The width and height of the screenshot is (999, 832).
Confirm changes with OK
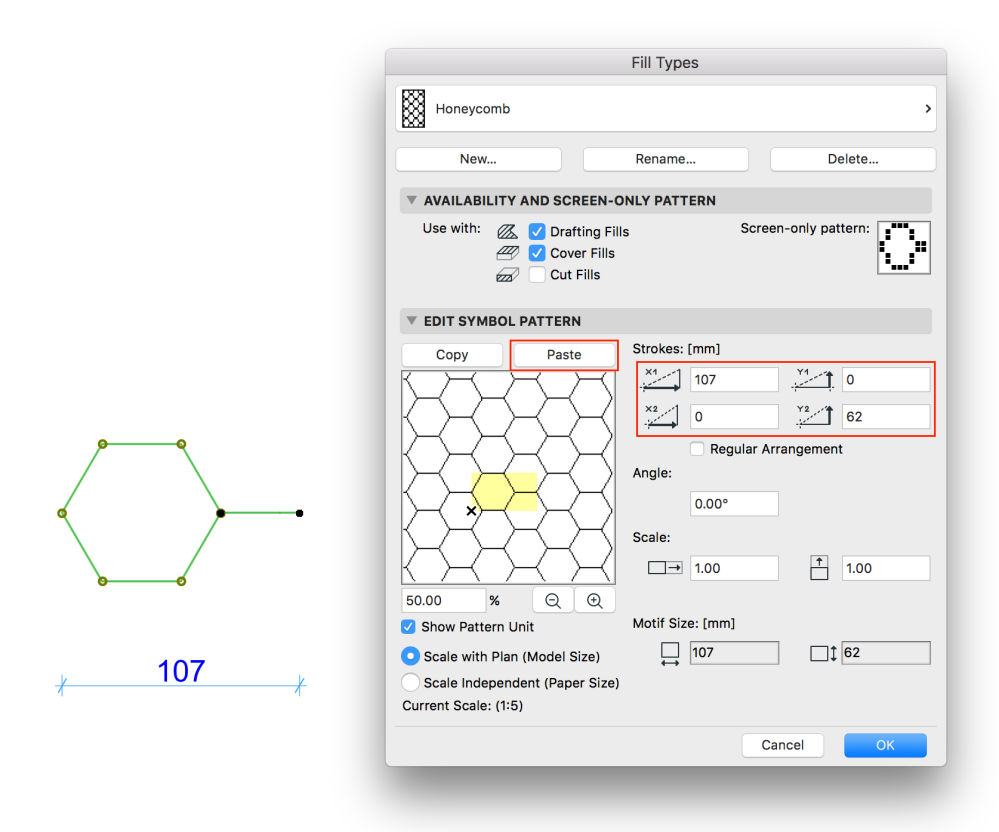click(x=884, y=745)
